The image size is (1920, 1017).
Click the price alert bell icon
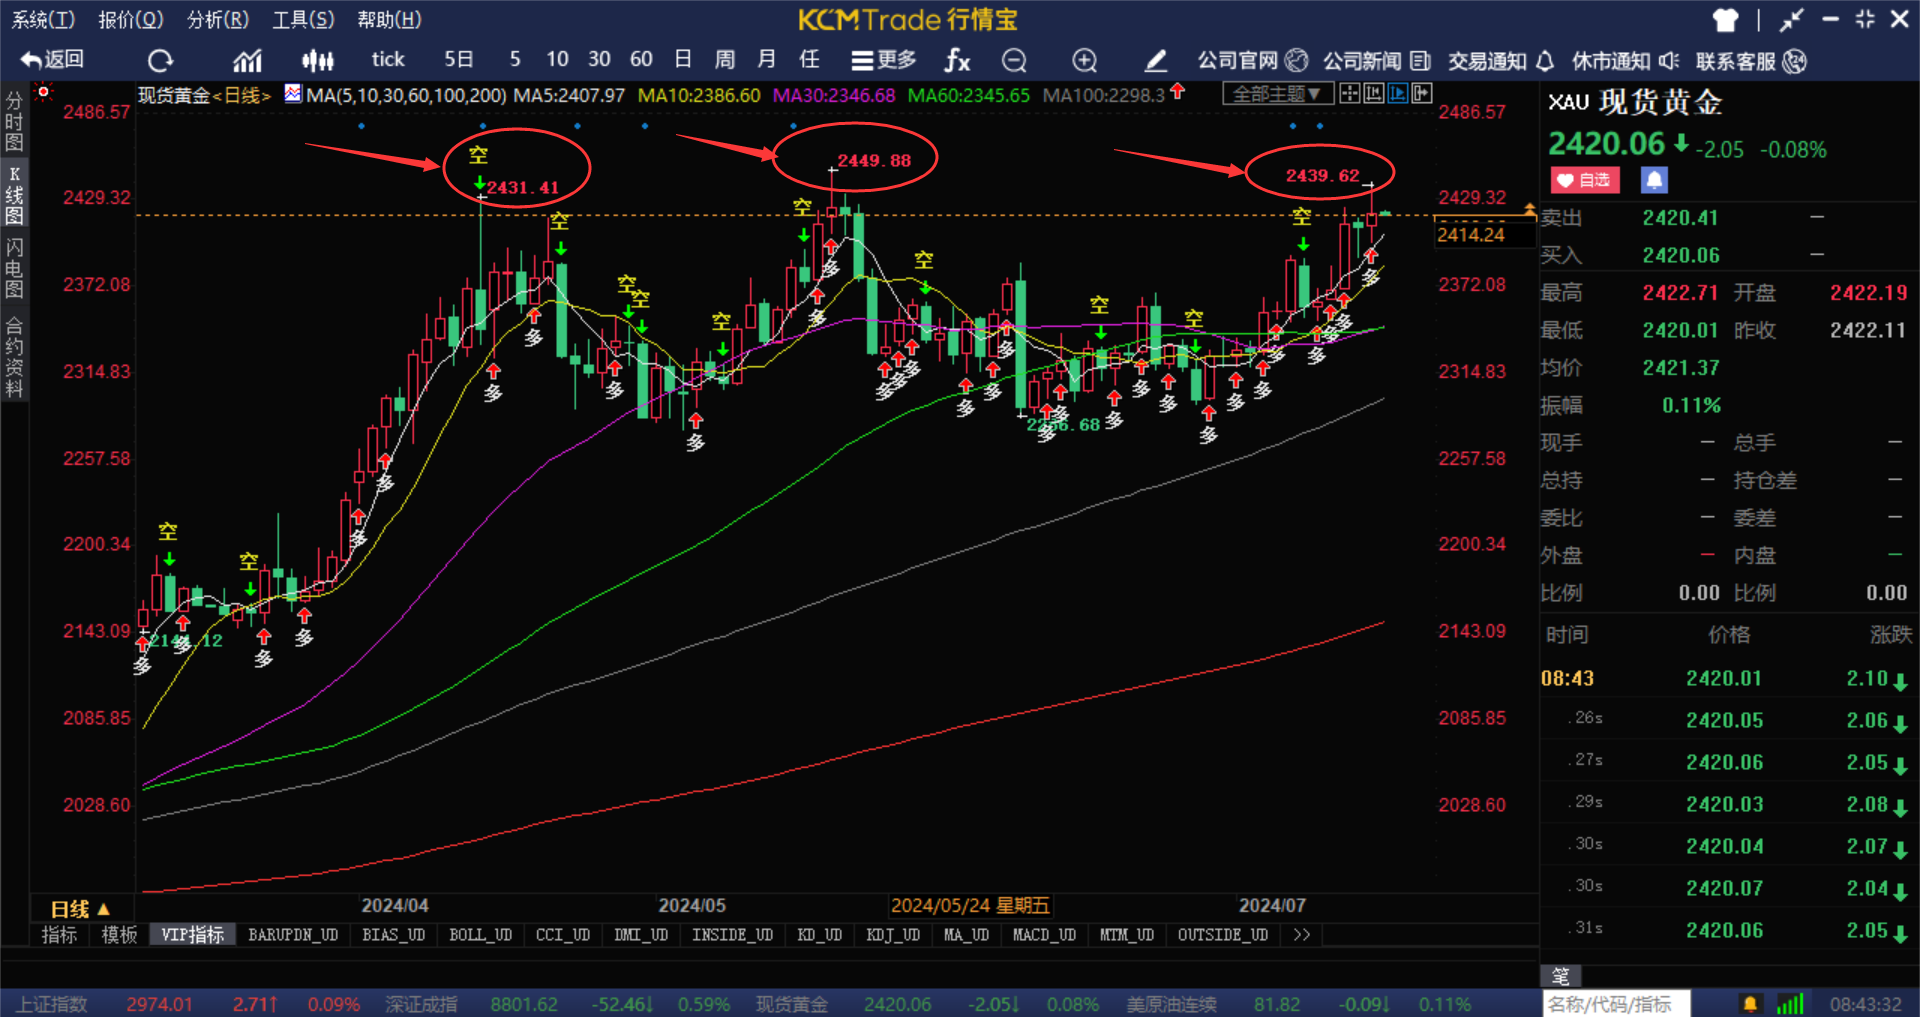[1654, 180]
